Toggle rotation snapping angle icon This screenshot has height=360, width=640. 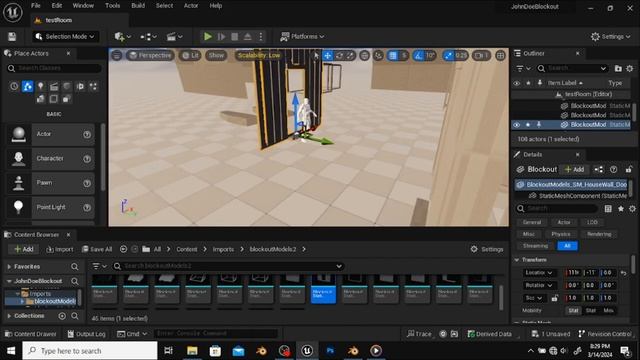[x=418, y=56]
